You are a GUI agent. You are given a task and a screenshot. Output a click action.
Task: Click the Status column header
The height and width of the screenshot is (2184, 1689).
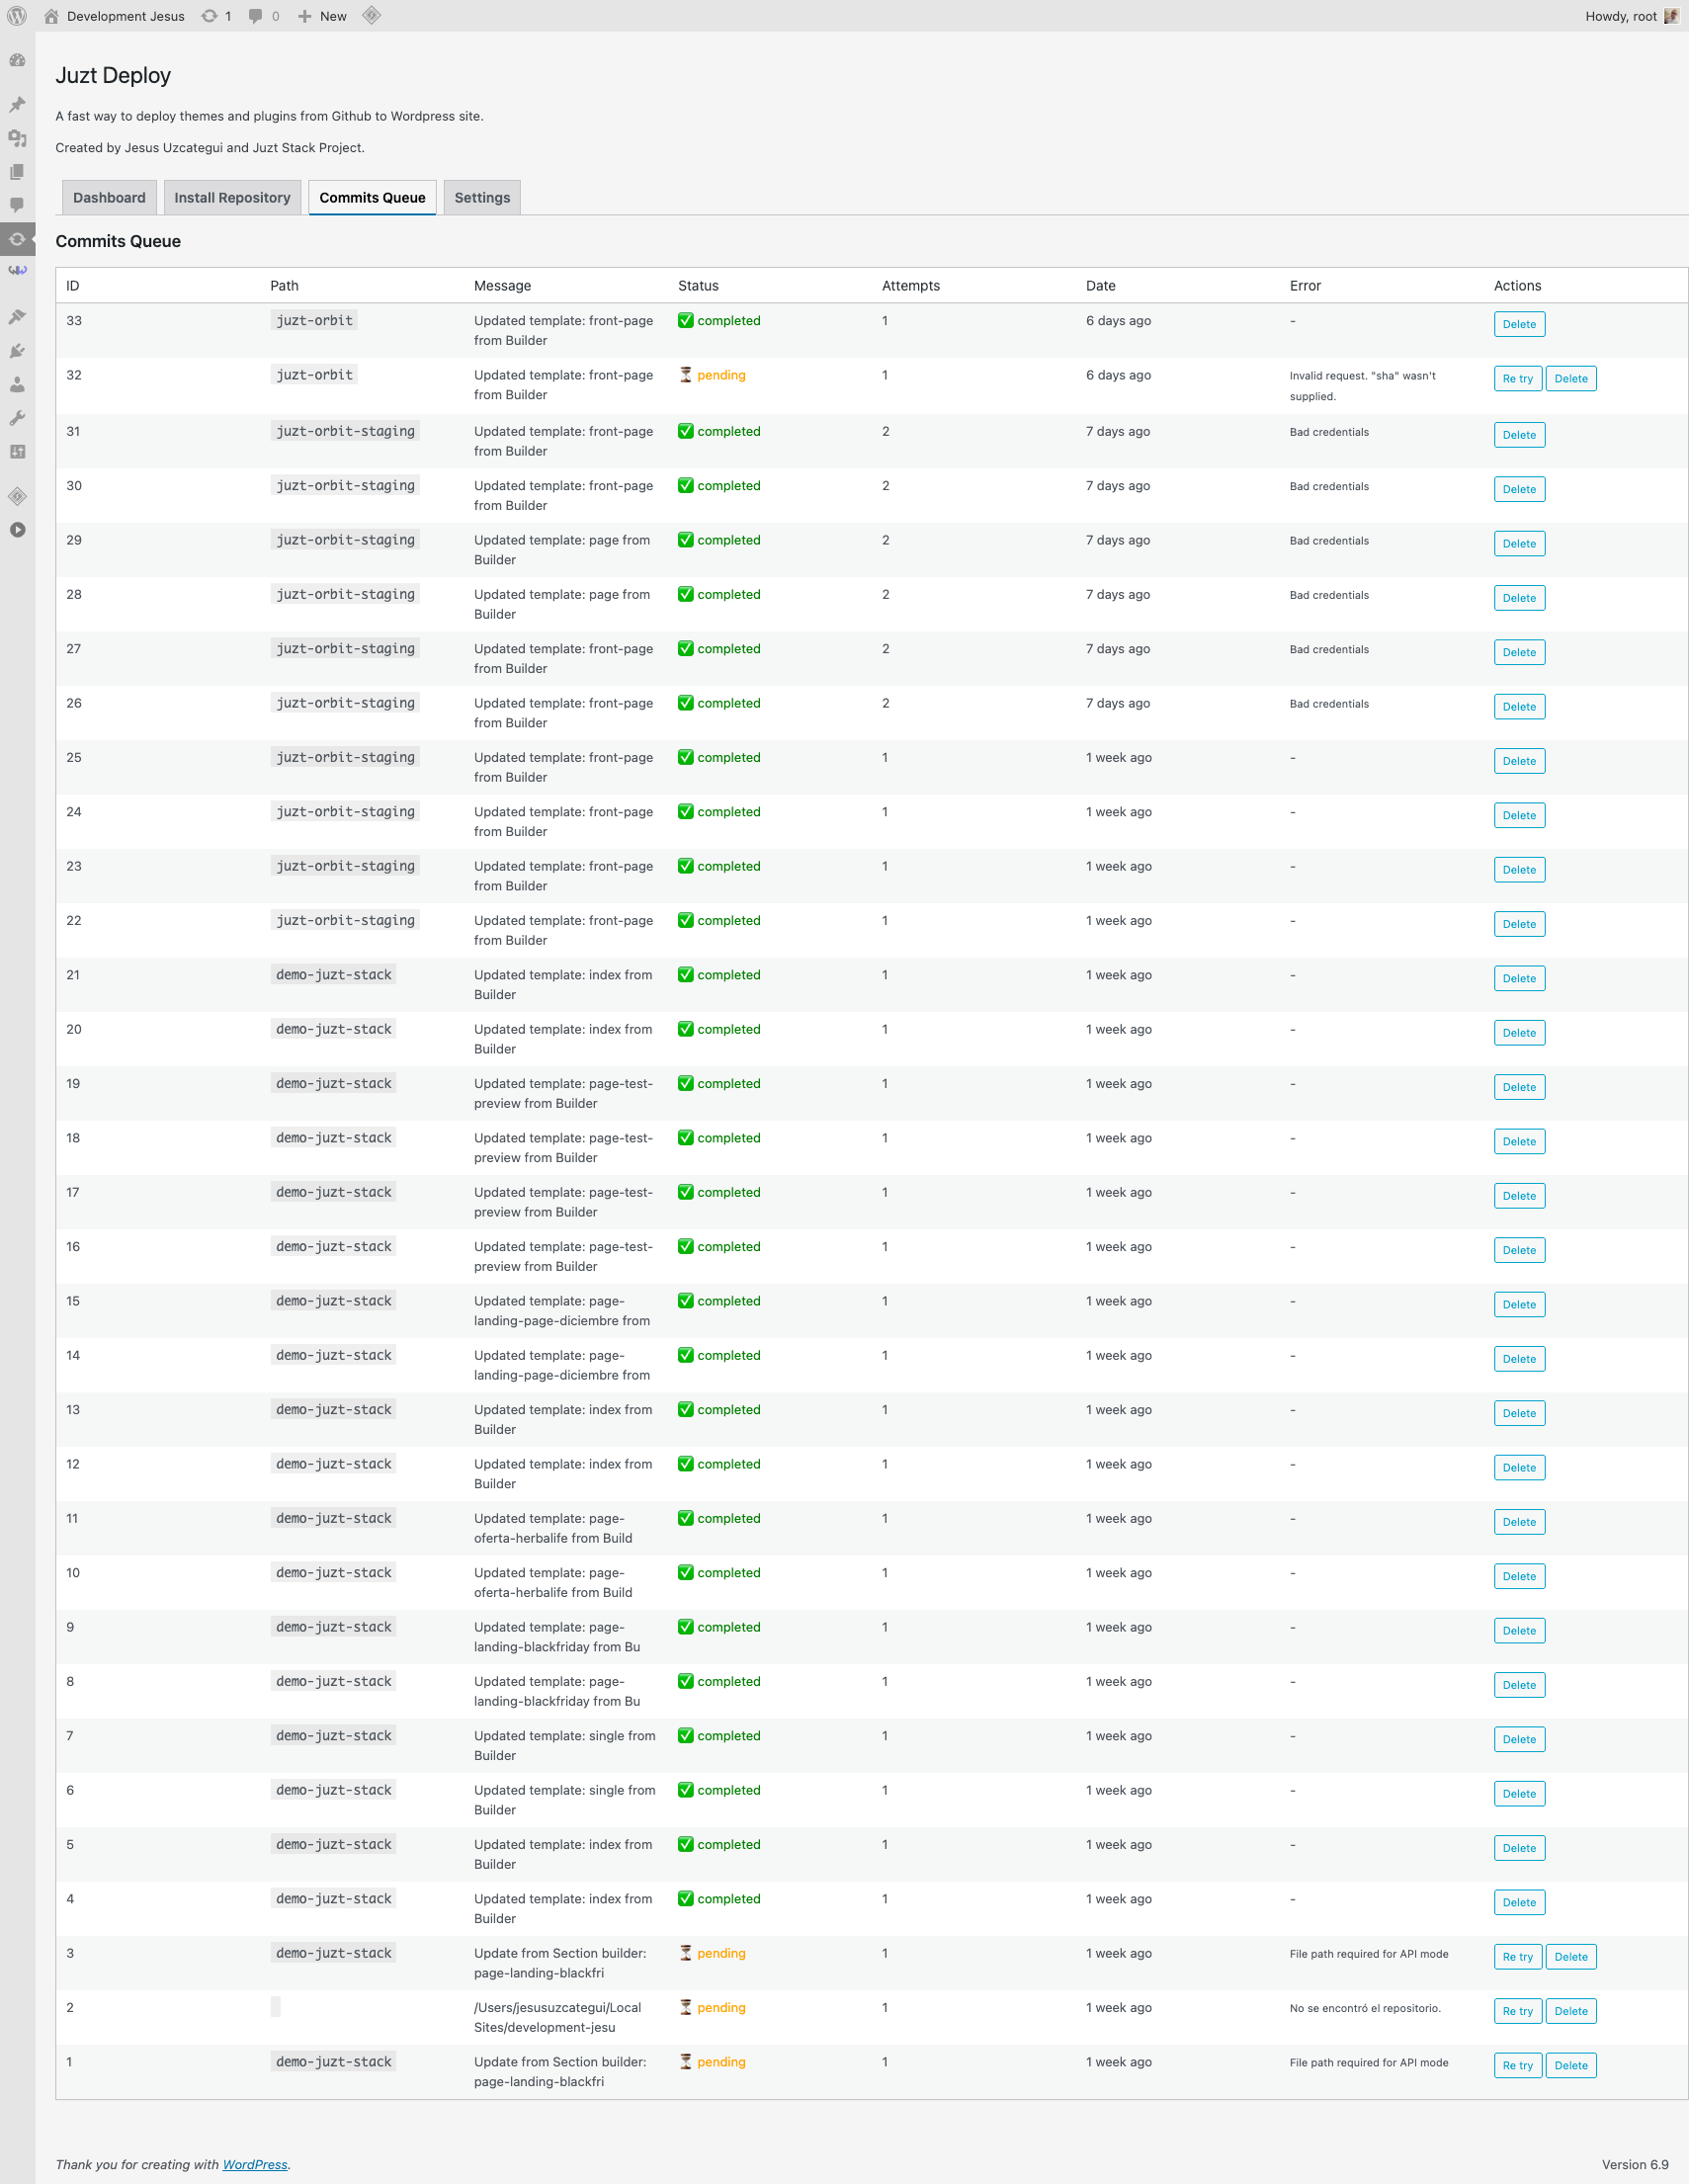[698, 285]
